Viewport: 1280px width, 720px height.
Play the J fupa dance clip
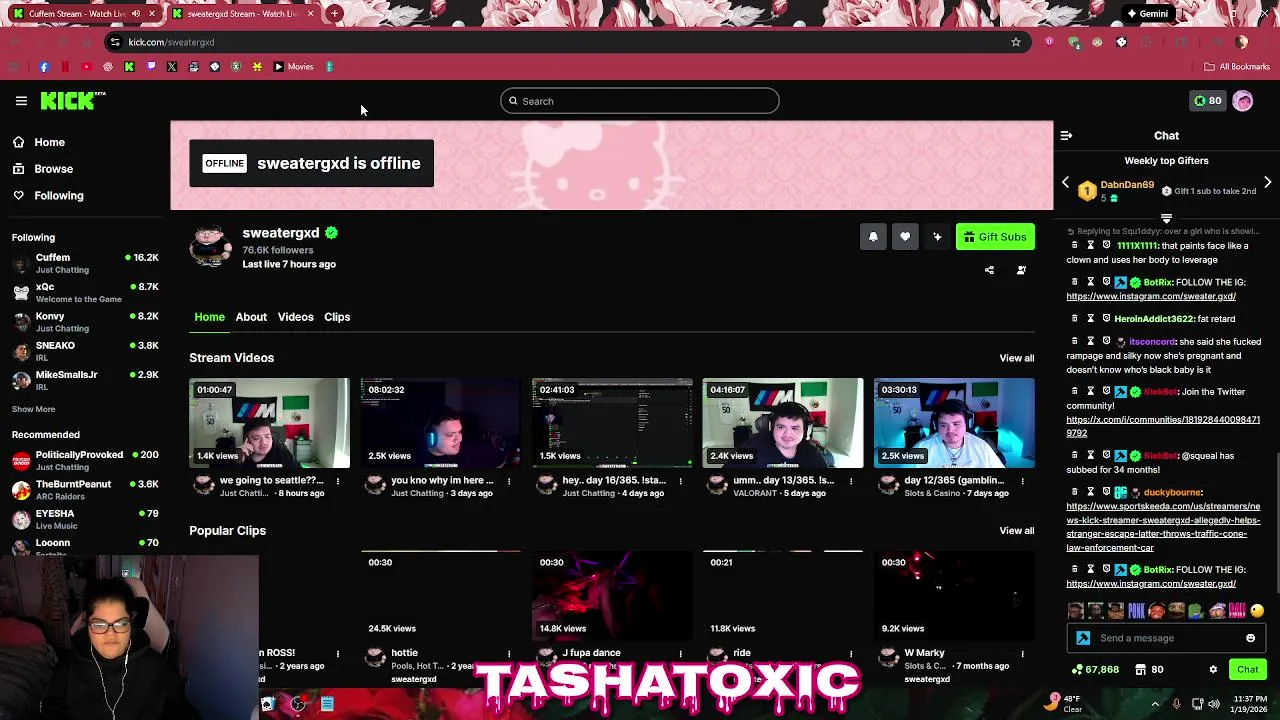612,595
